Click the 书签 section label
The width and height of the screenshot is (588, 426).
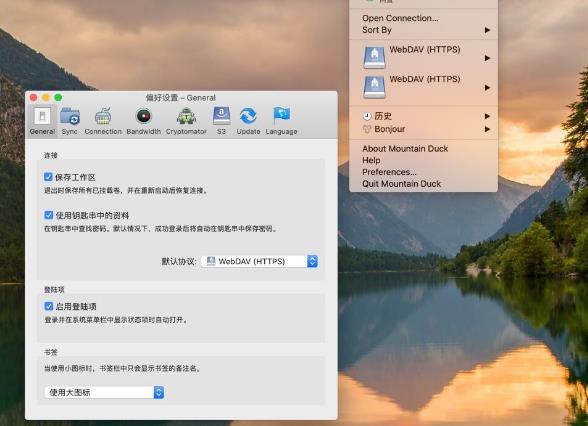51,352
